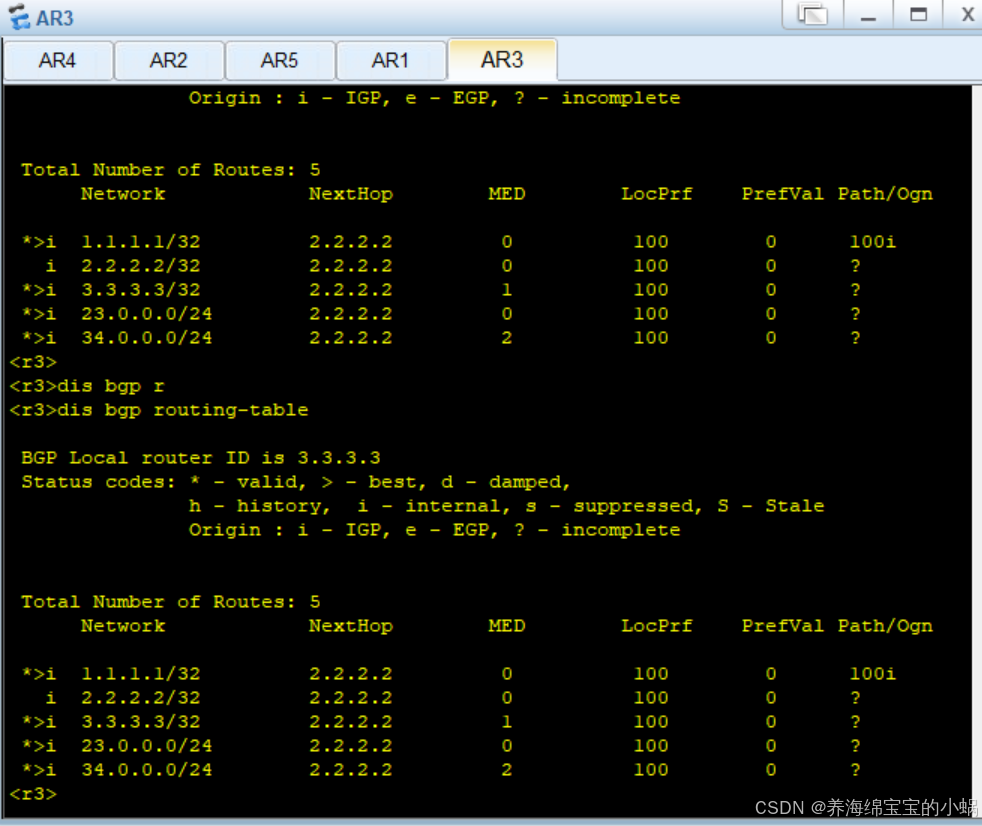The width and height of the screenshot is (982, 826).
Task: Click 1.1.1.1/32 in the lower table
Action: click(x=141, y=674)
